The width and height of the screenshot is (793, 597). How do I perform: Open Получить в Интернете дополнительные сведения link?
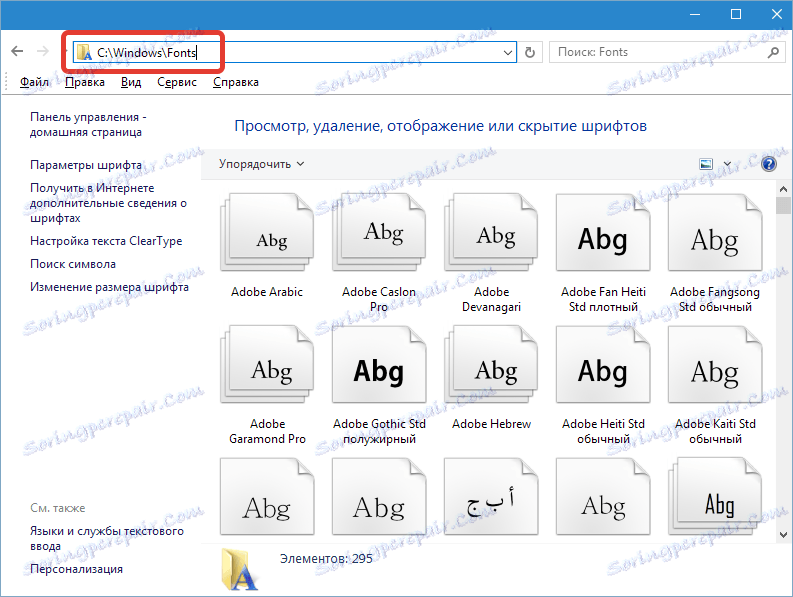[x=108, y=203]
